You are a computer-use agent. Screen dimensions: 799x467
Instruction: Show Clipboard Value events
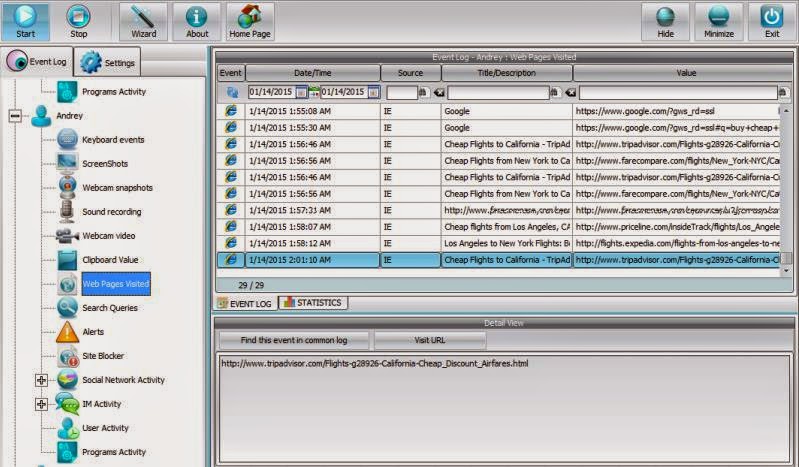coord(110,260)
